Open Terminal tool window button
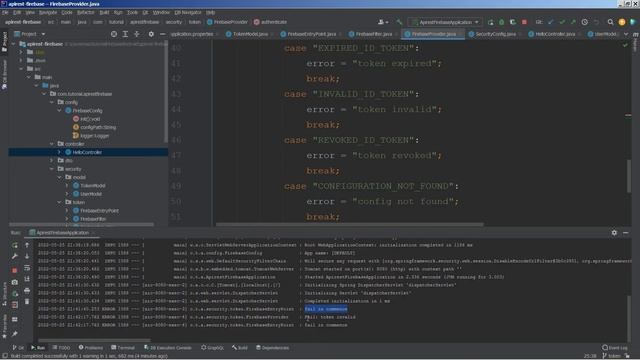Screen dimensions: 640x360 coord(123,348)
